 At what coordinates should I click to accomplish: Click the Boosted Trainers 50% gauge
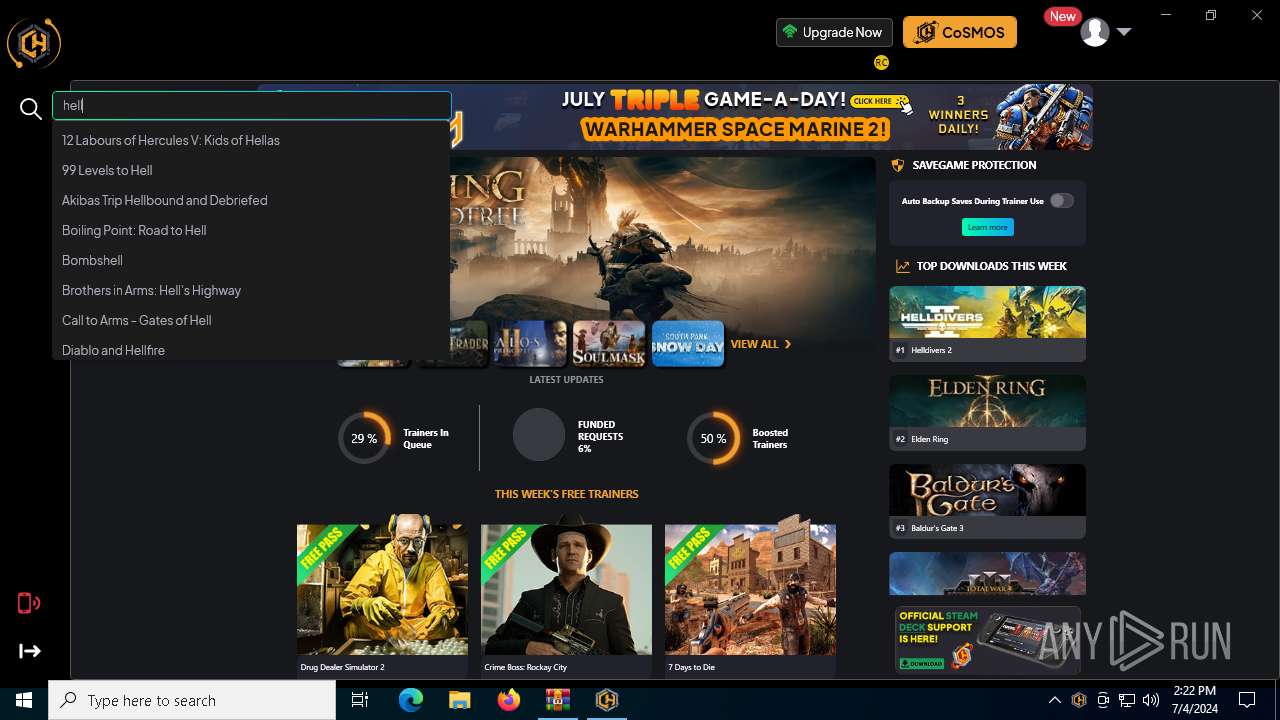coord(714,438)
